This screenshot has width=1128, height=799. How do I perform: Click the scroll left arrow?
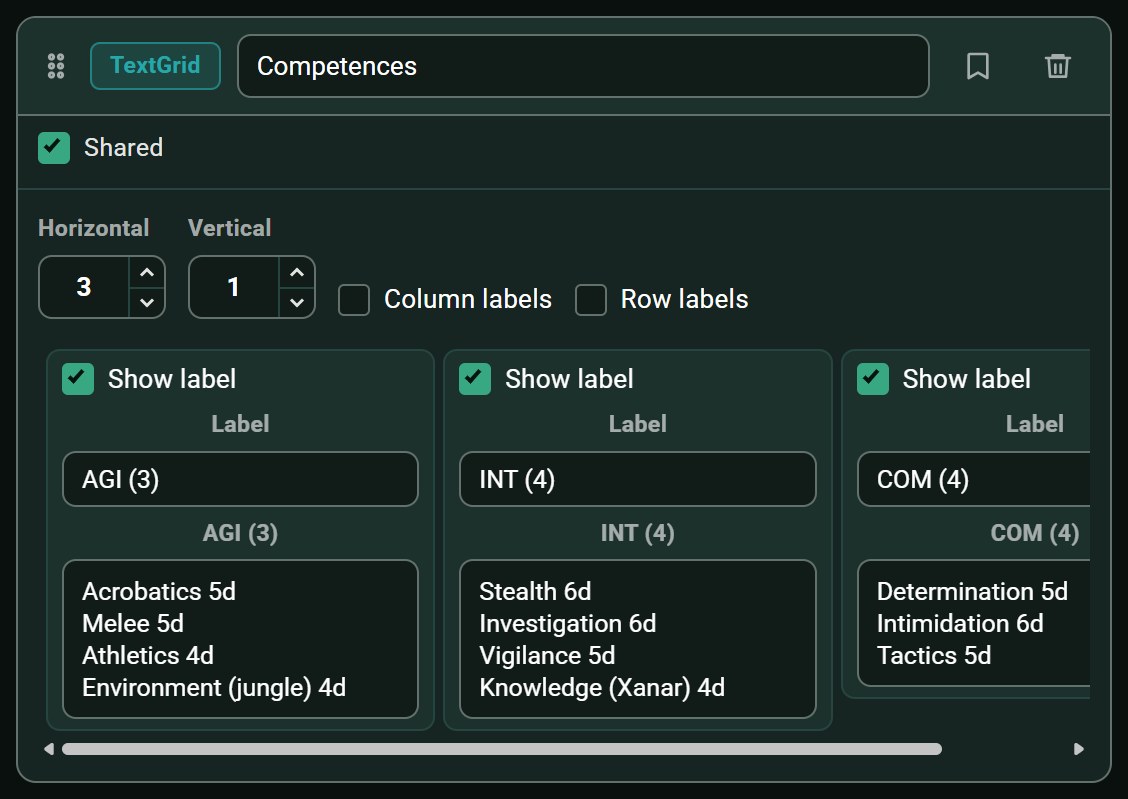pos(49,749)
